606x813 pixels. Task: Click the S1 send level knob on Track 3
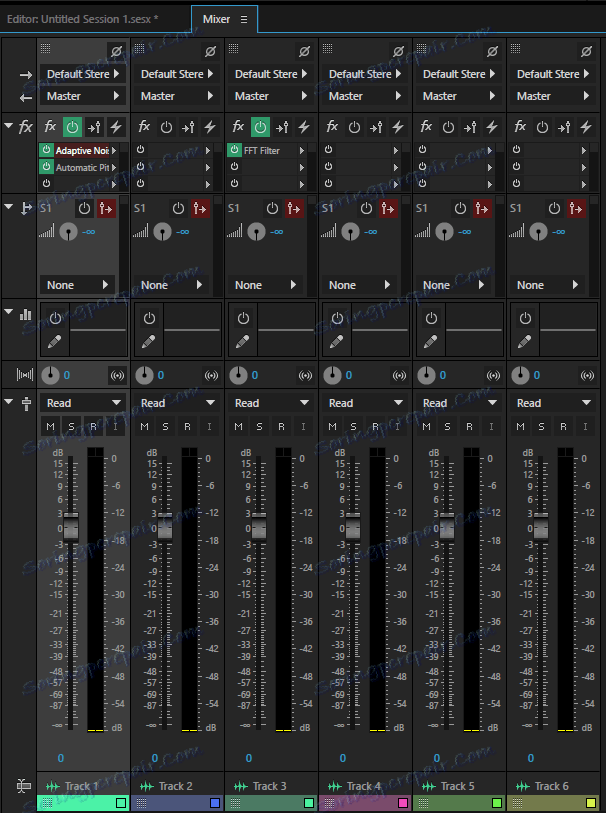[256, 232]
